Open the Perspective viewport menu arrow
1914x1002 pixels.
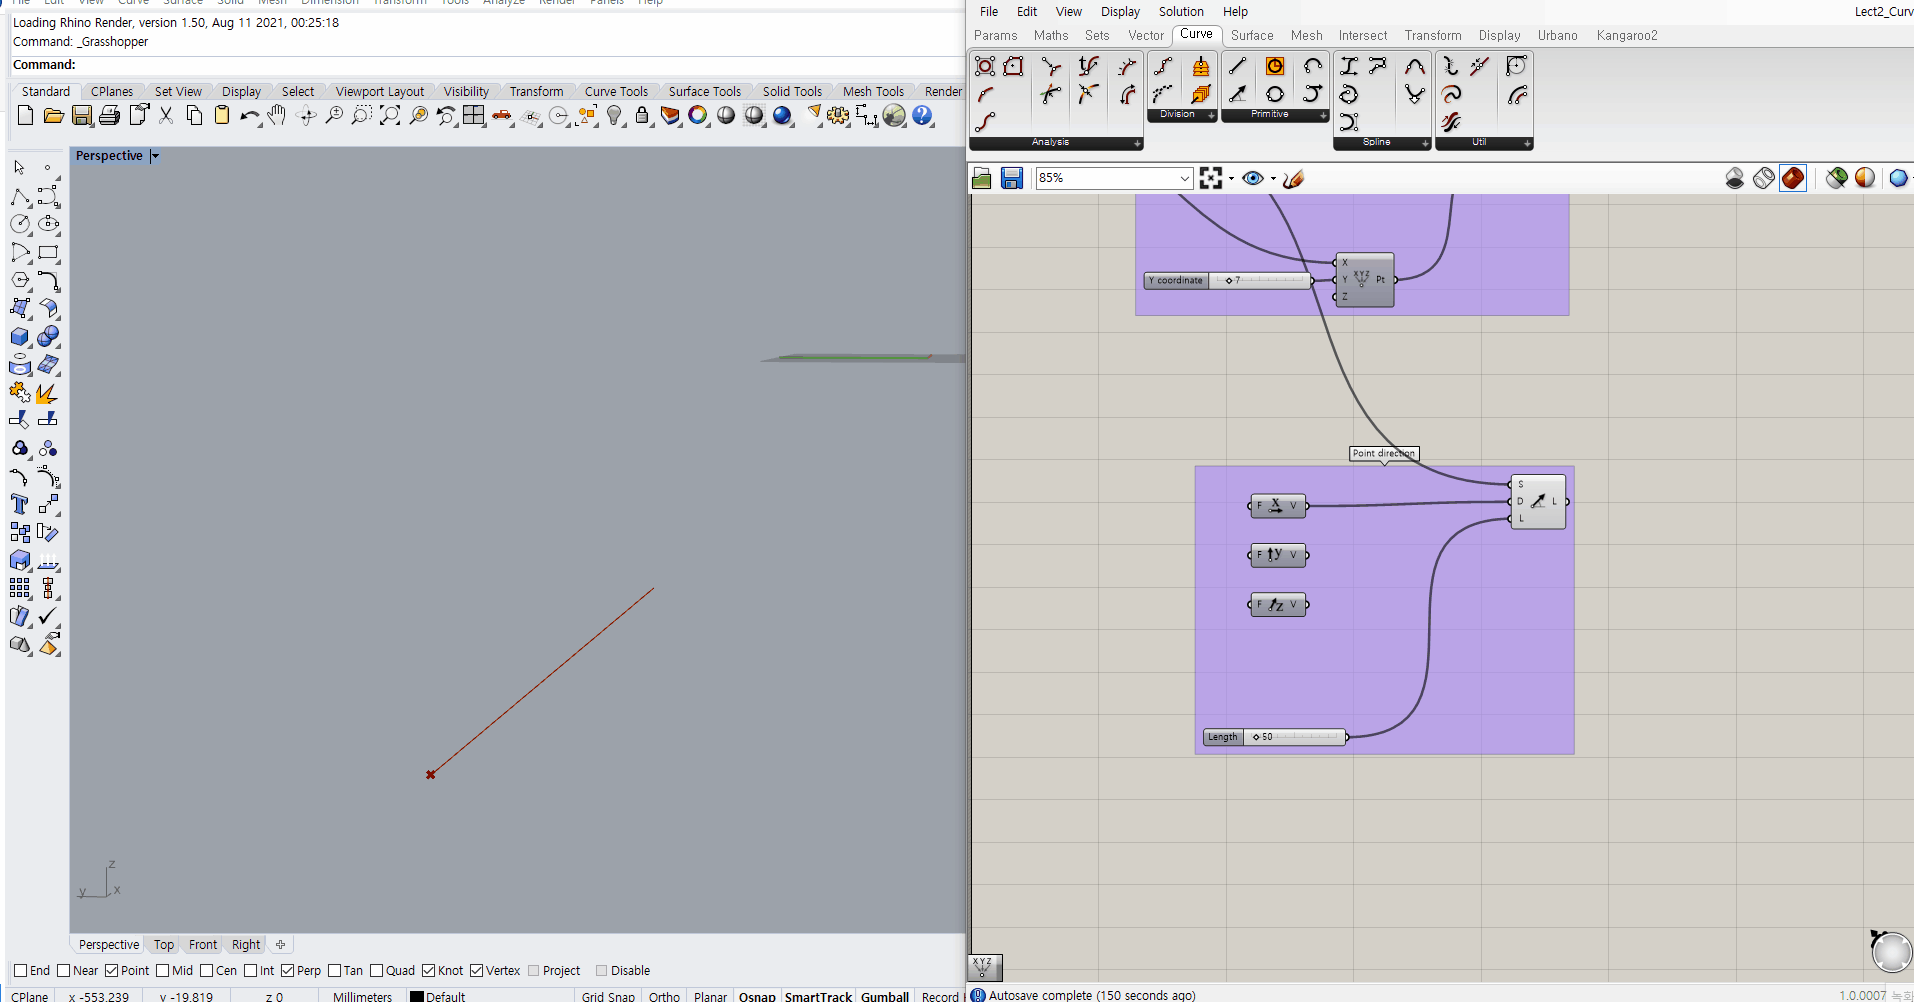[155, 156]
